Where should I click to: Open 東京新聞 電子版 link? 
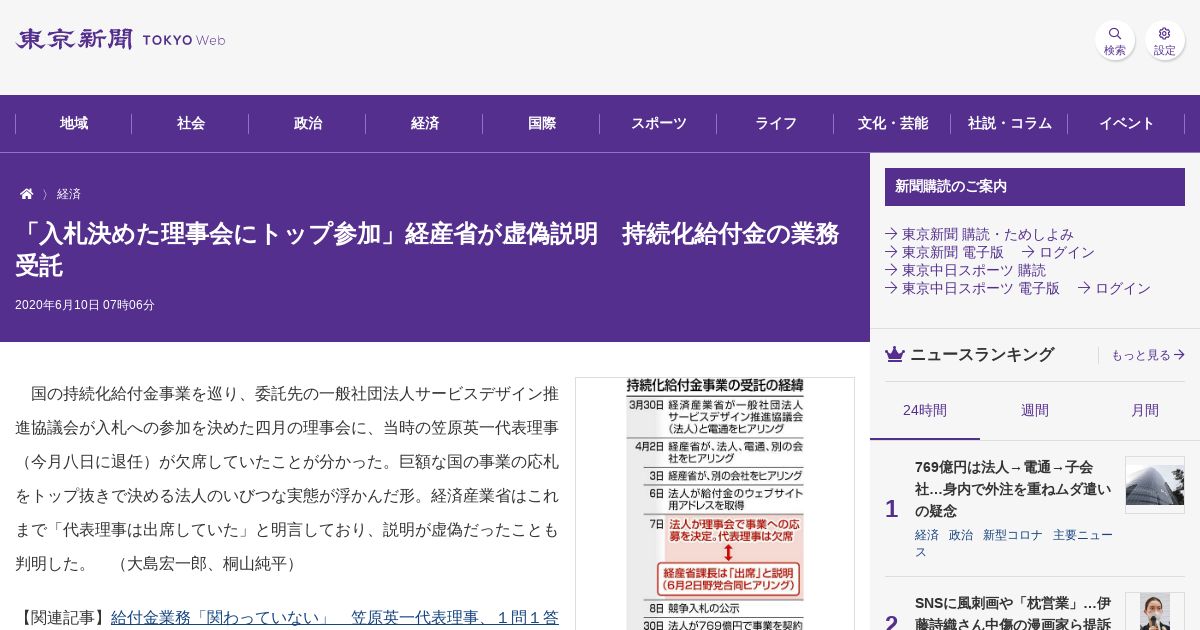pos(944,252)
